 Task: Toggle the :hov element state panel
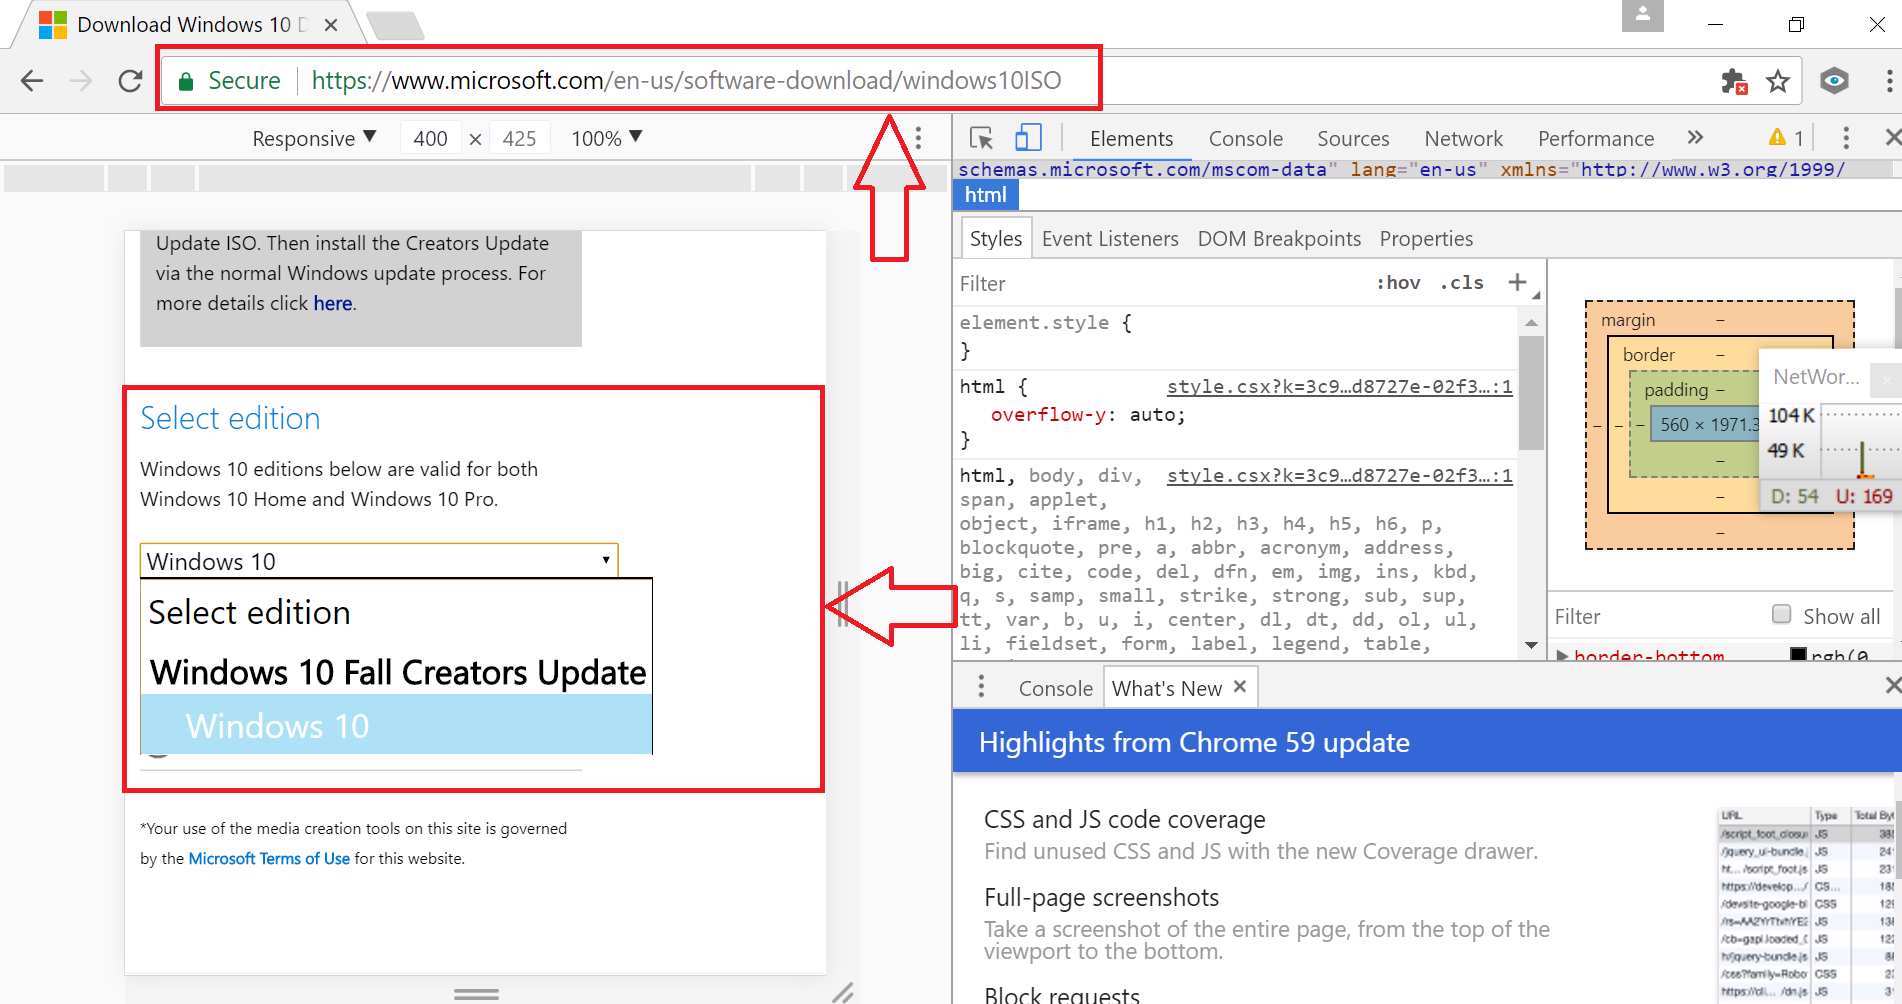[x=1398, y=283]
